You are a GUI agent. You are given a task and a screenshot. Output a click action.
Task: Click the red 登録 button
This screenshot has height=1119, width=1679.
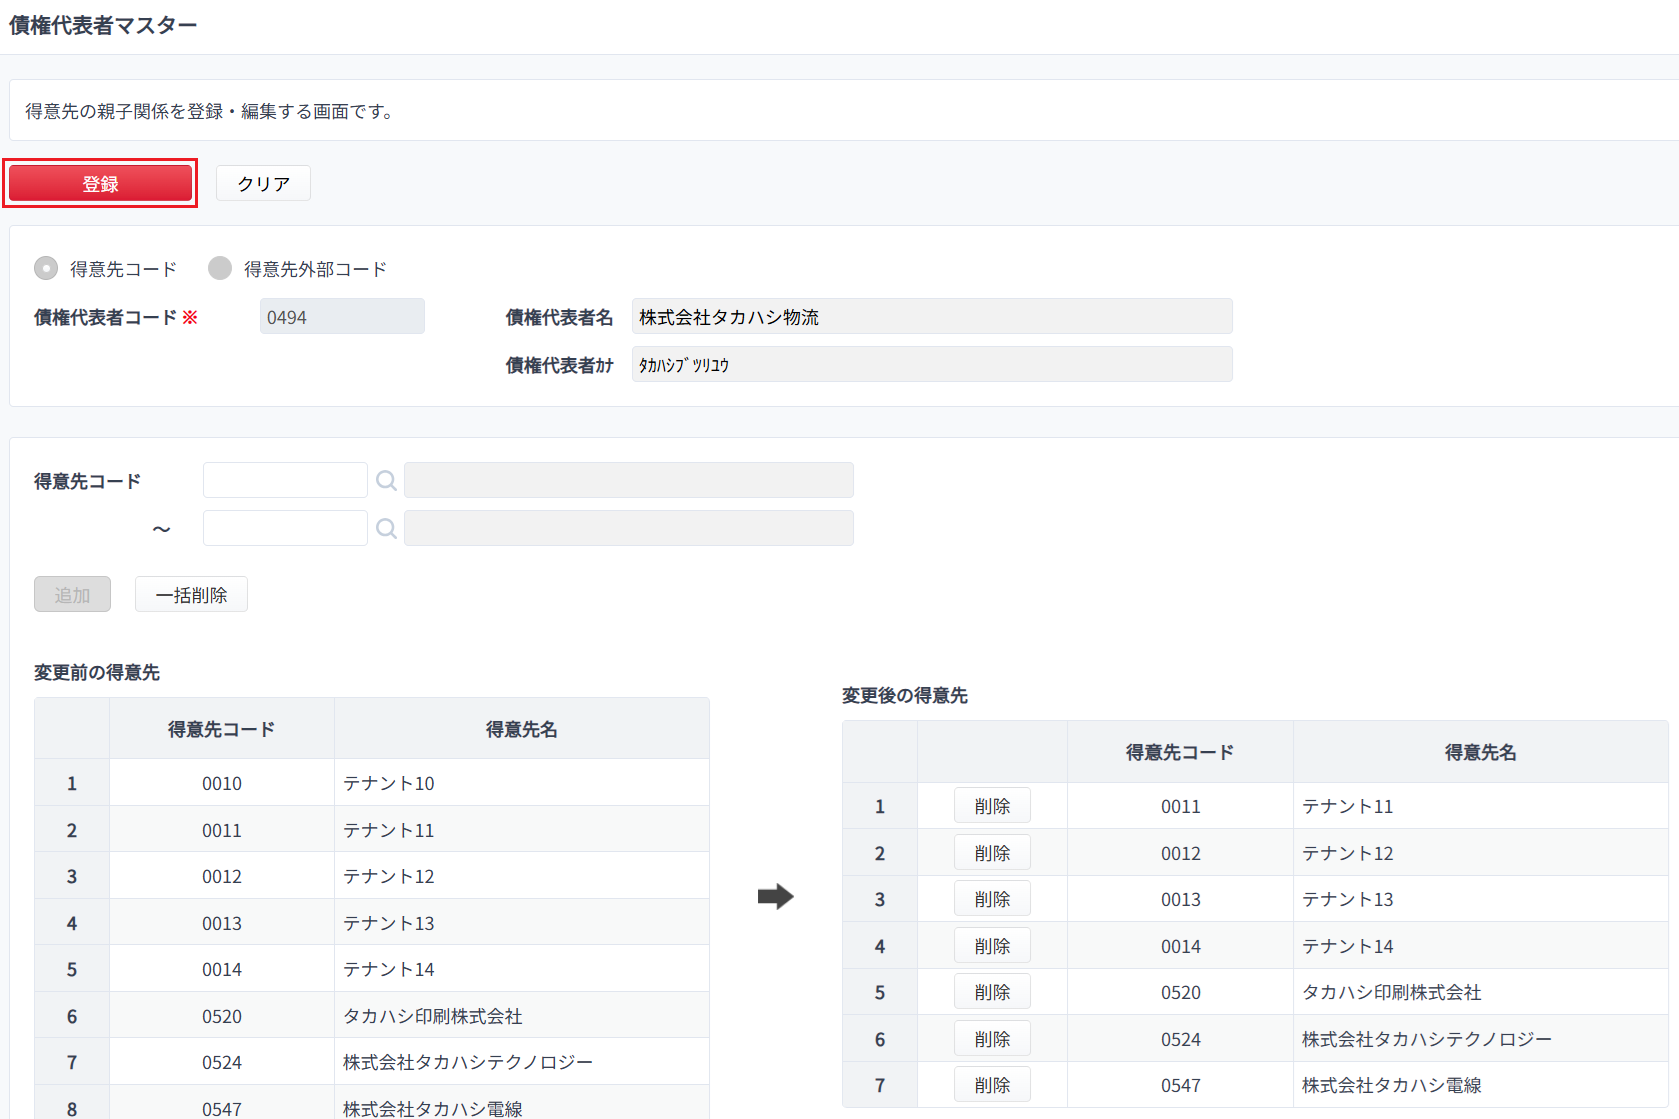coord(100,183)
